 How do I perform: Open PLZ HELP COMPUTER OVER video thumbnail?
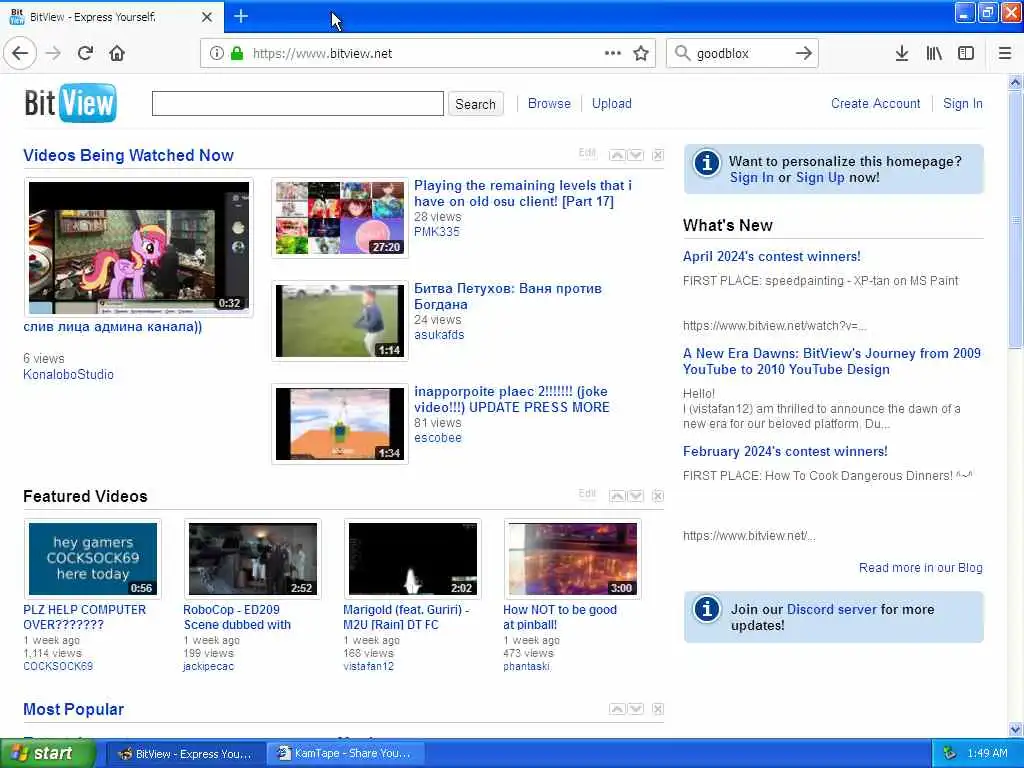[92, 558]
